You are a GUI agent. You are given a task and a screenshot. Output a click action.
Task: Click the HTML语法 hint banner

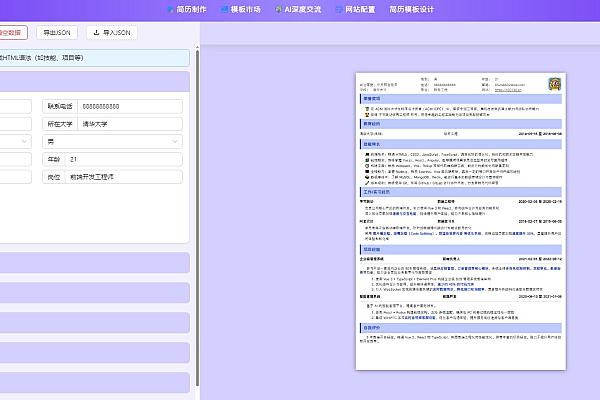pos(95,58)
